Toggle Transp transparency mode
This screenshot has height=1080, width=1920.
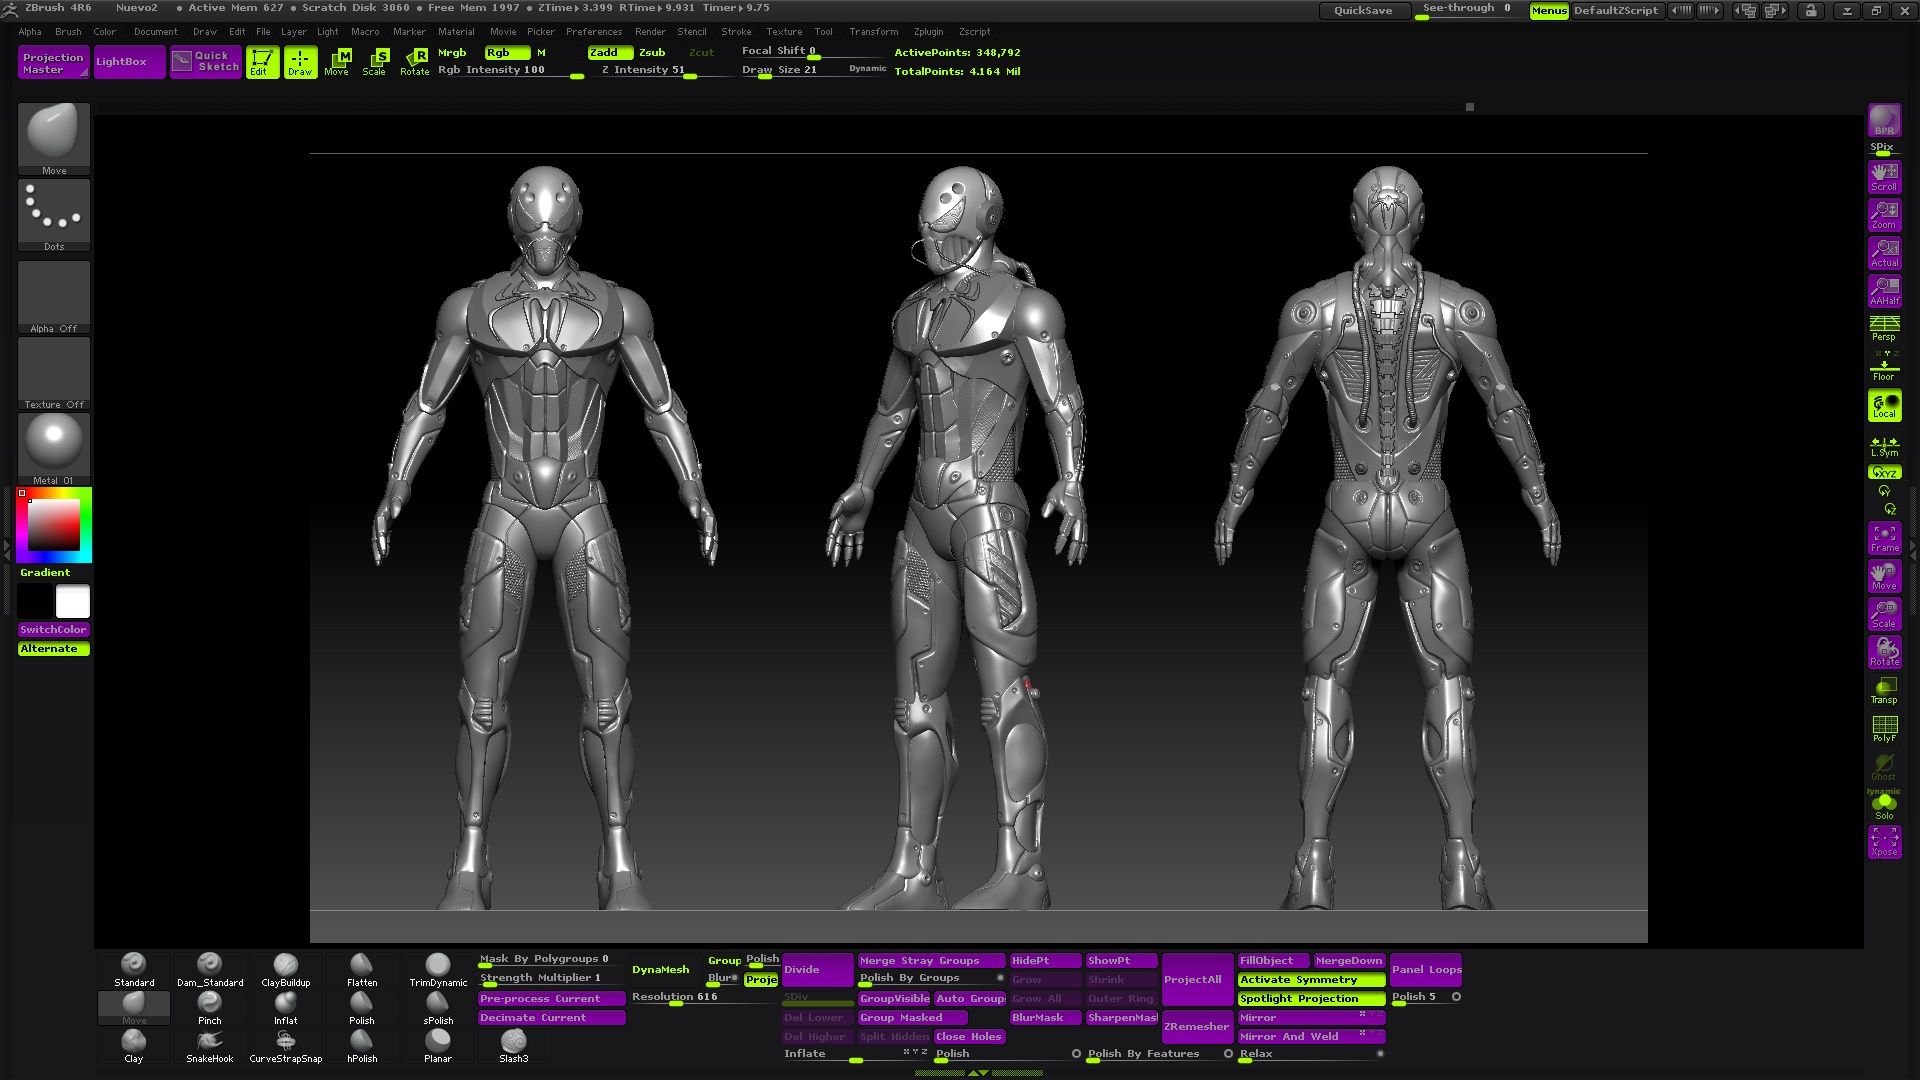coord(1884,690)
